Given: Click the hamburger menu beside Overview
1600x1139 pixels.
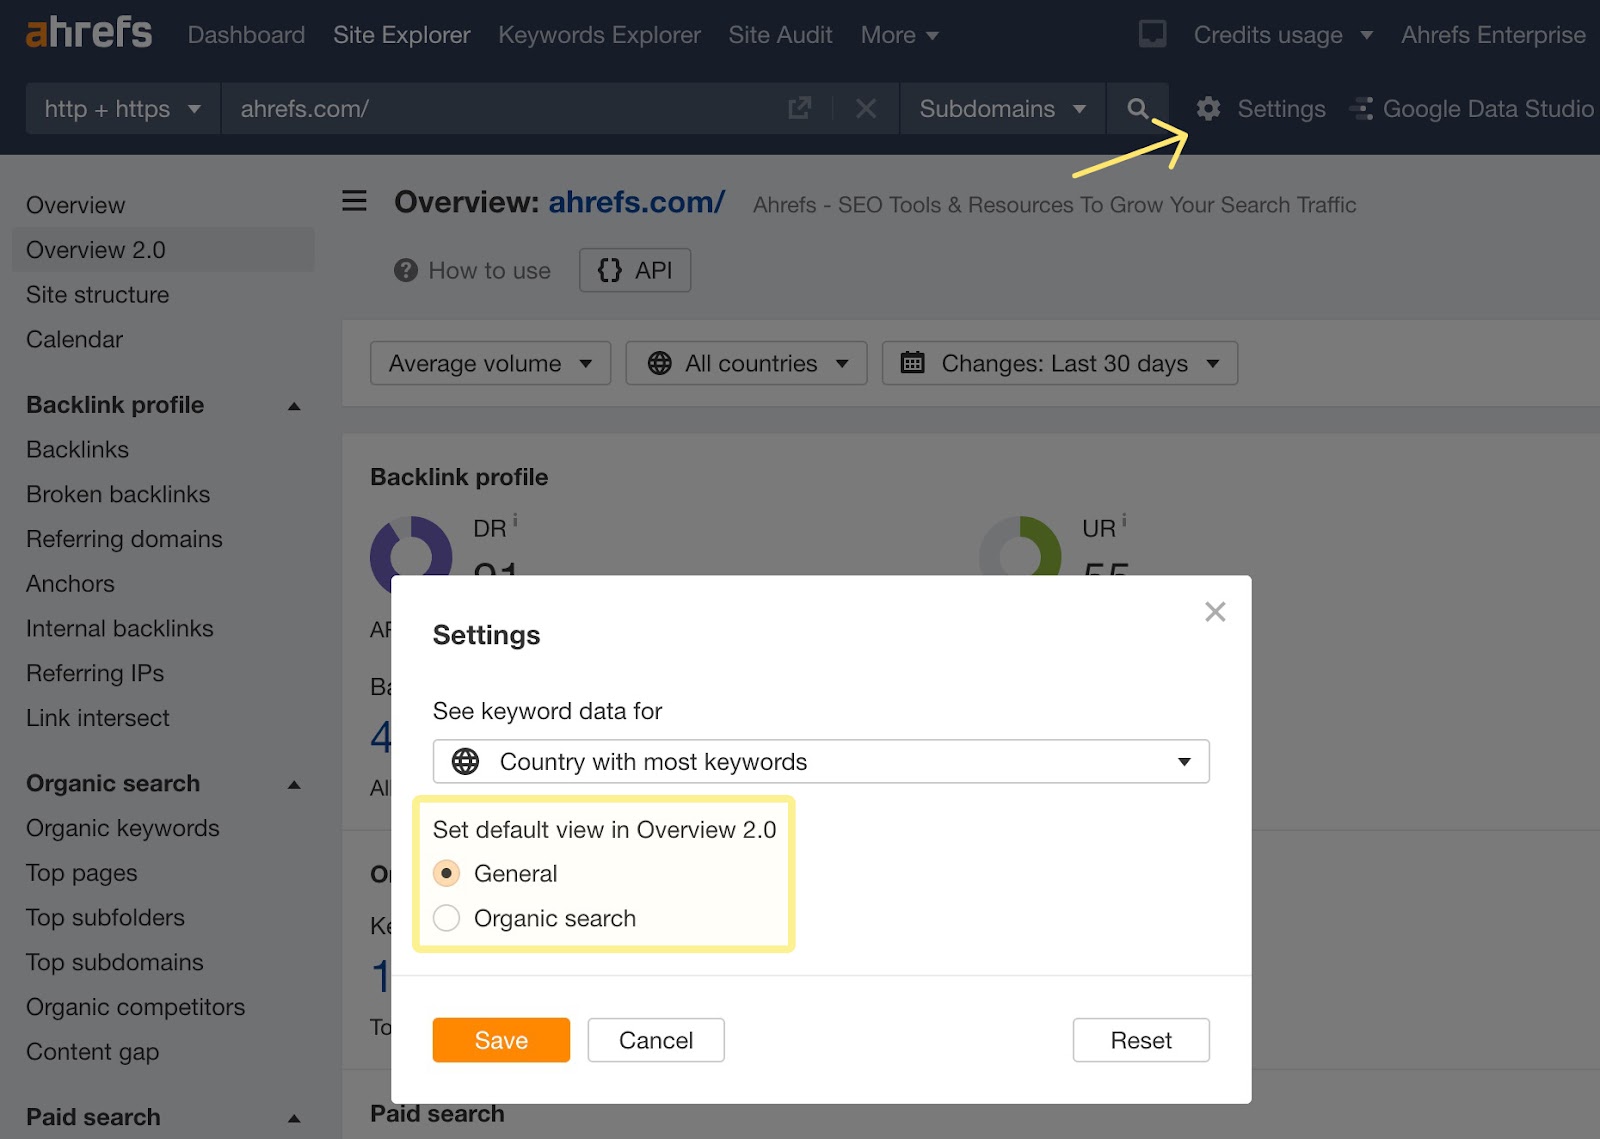Looking at the screenshot, I should (354, 201).
